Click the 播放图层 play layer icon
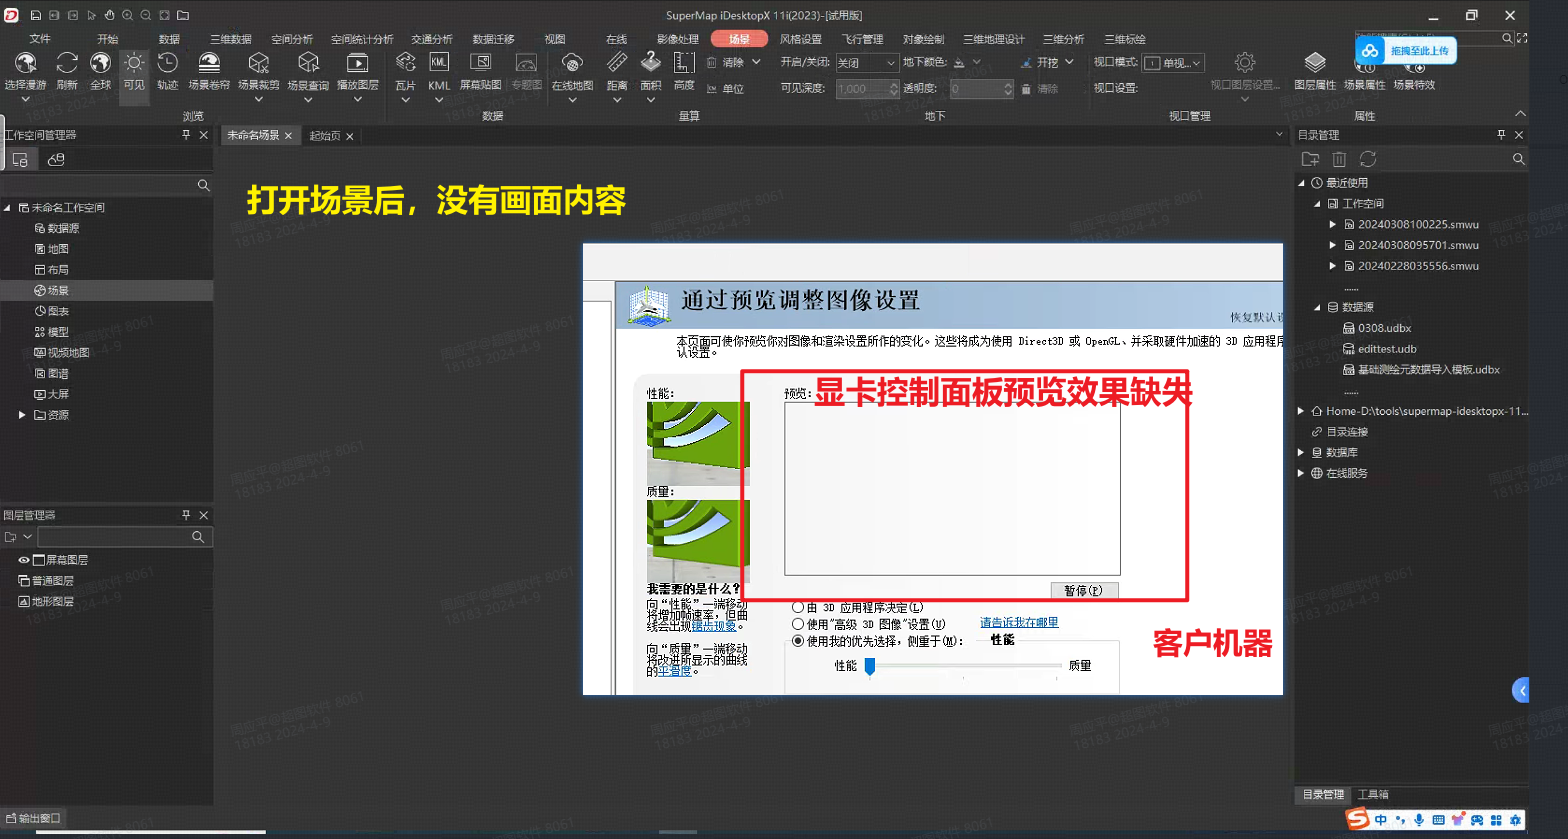The image size is (1568, 839). [x=357, y=63]
